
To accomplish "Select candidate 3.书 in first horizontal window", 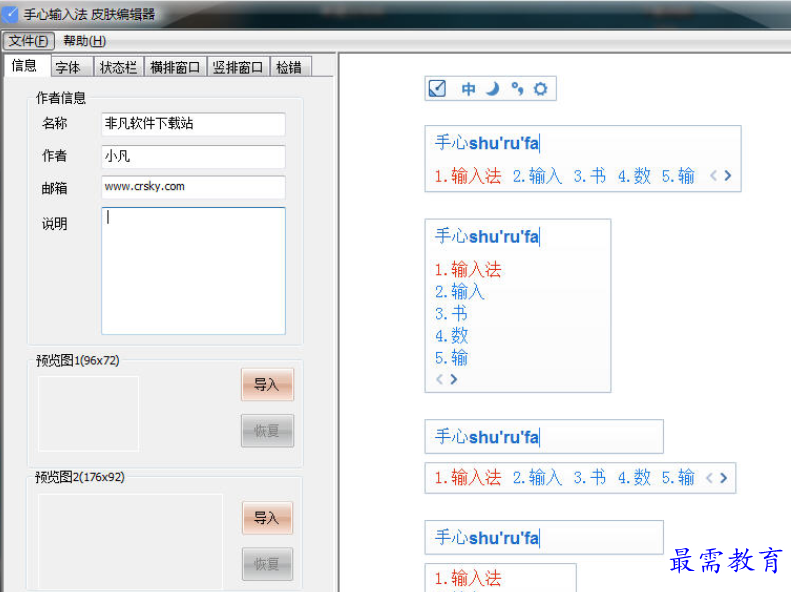I will coord(589,176).
